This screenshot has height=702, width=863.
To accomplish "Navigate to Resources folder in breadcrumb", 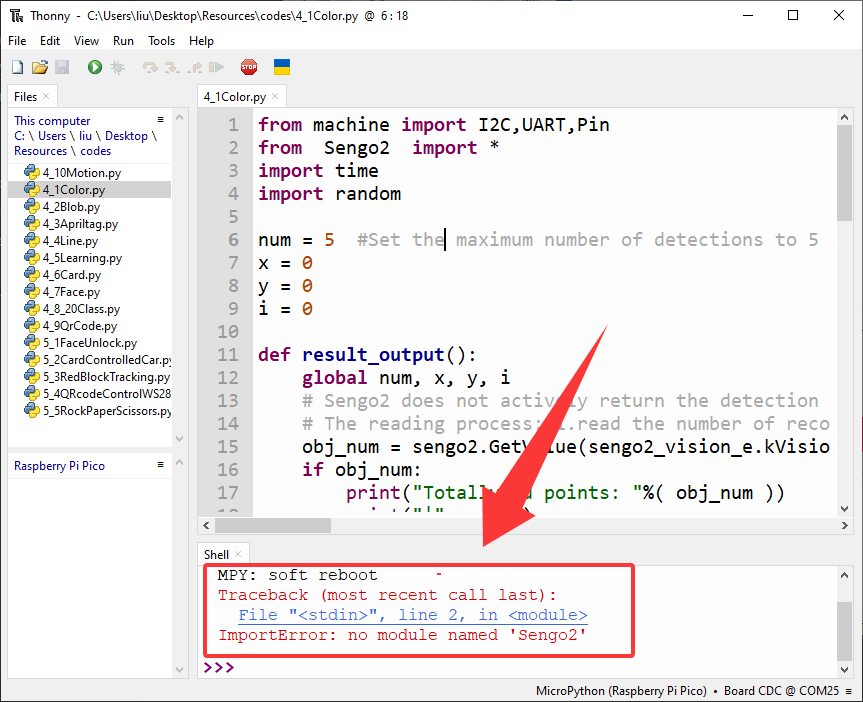I will pyautogui.click(x=40, y=151).
